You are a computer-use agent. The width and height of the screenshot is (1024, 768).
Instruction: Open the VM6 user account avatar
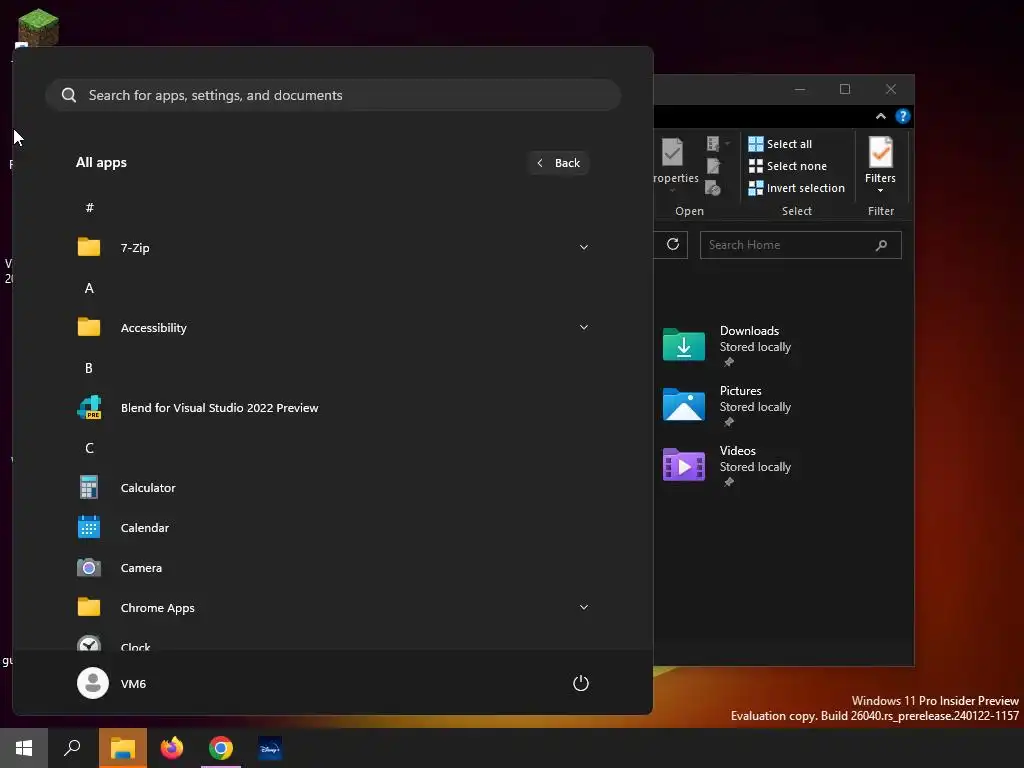click(93, 683)
